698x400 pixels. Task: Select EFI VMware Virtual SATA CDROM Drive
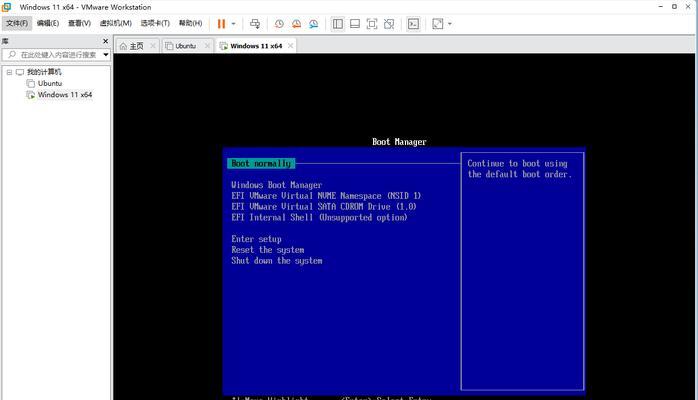[x=324, y=206]
